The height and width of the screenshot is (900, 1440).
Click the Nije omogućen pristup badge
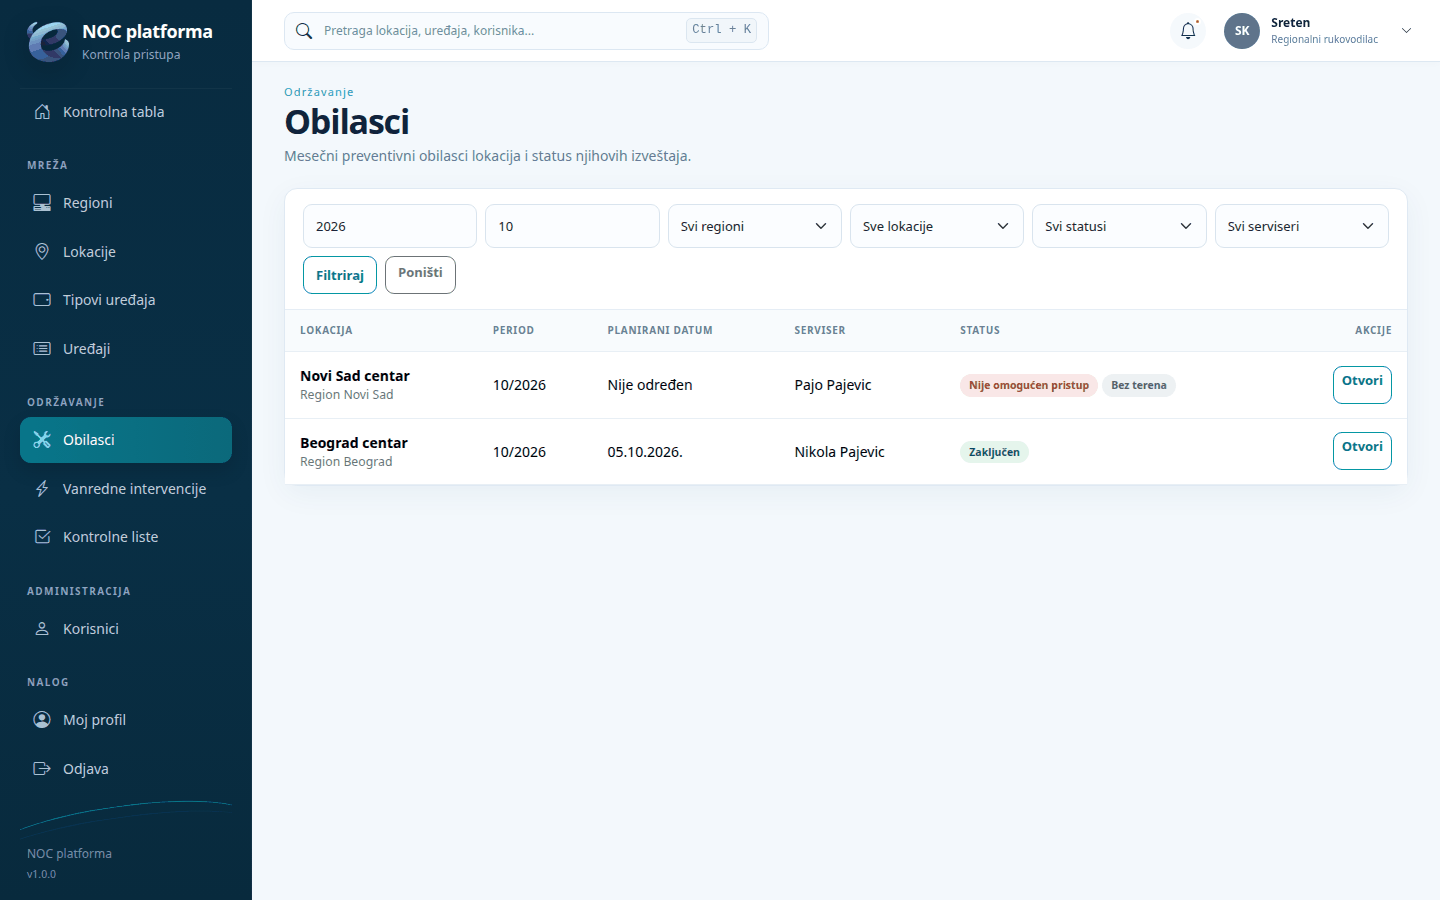coord(1029,385)
